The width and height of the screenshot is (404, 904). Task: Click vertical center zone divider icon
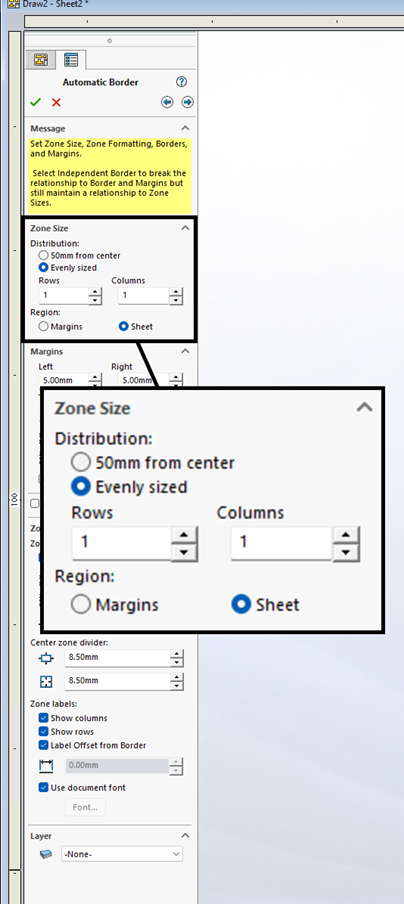coord(46,681)
